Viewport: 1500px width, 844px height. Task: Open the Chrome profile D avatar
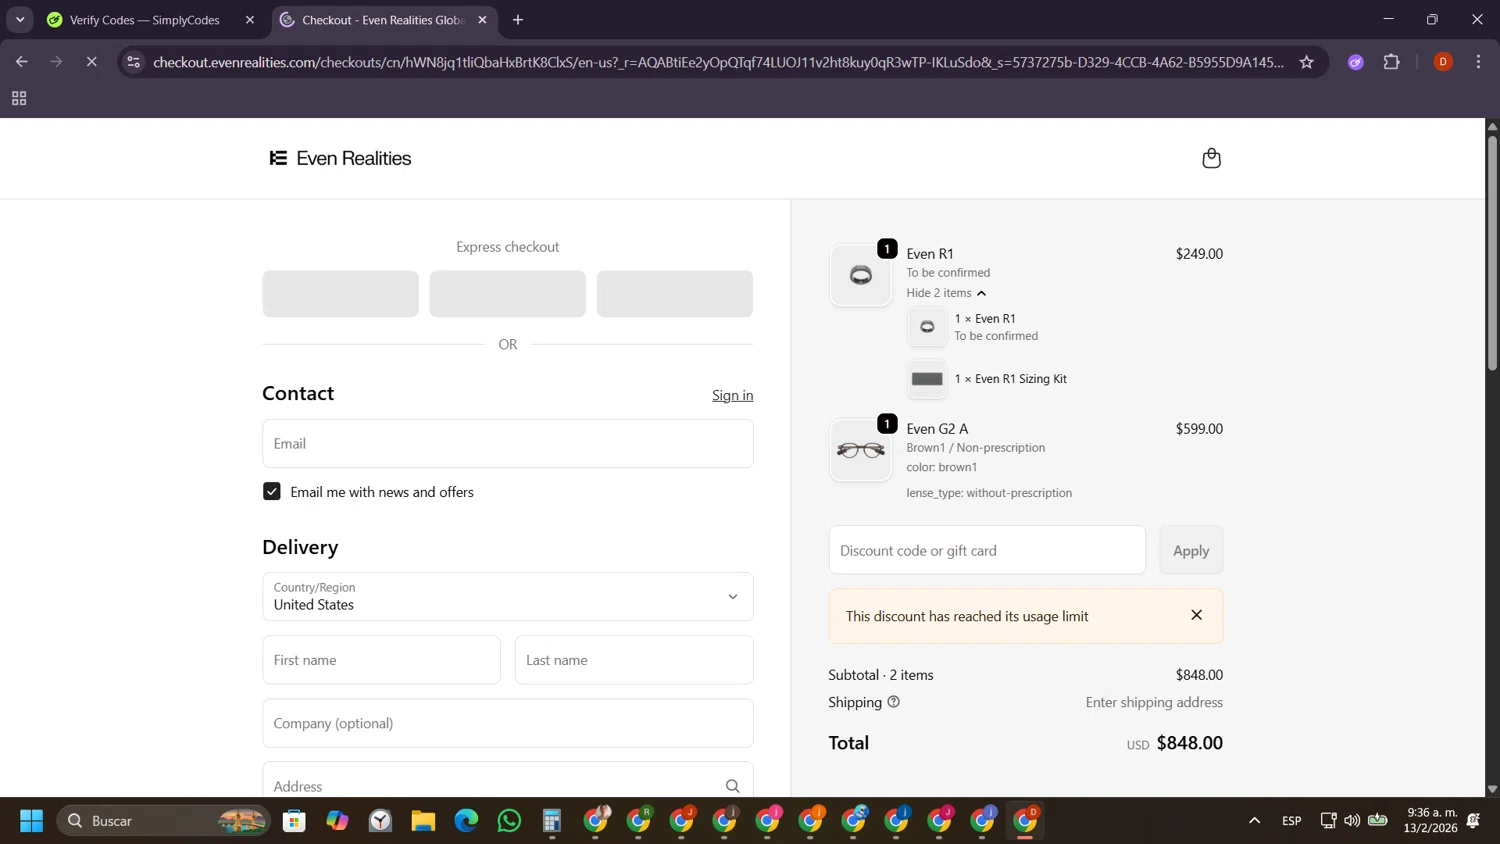point(1442,62)
